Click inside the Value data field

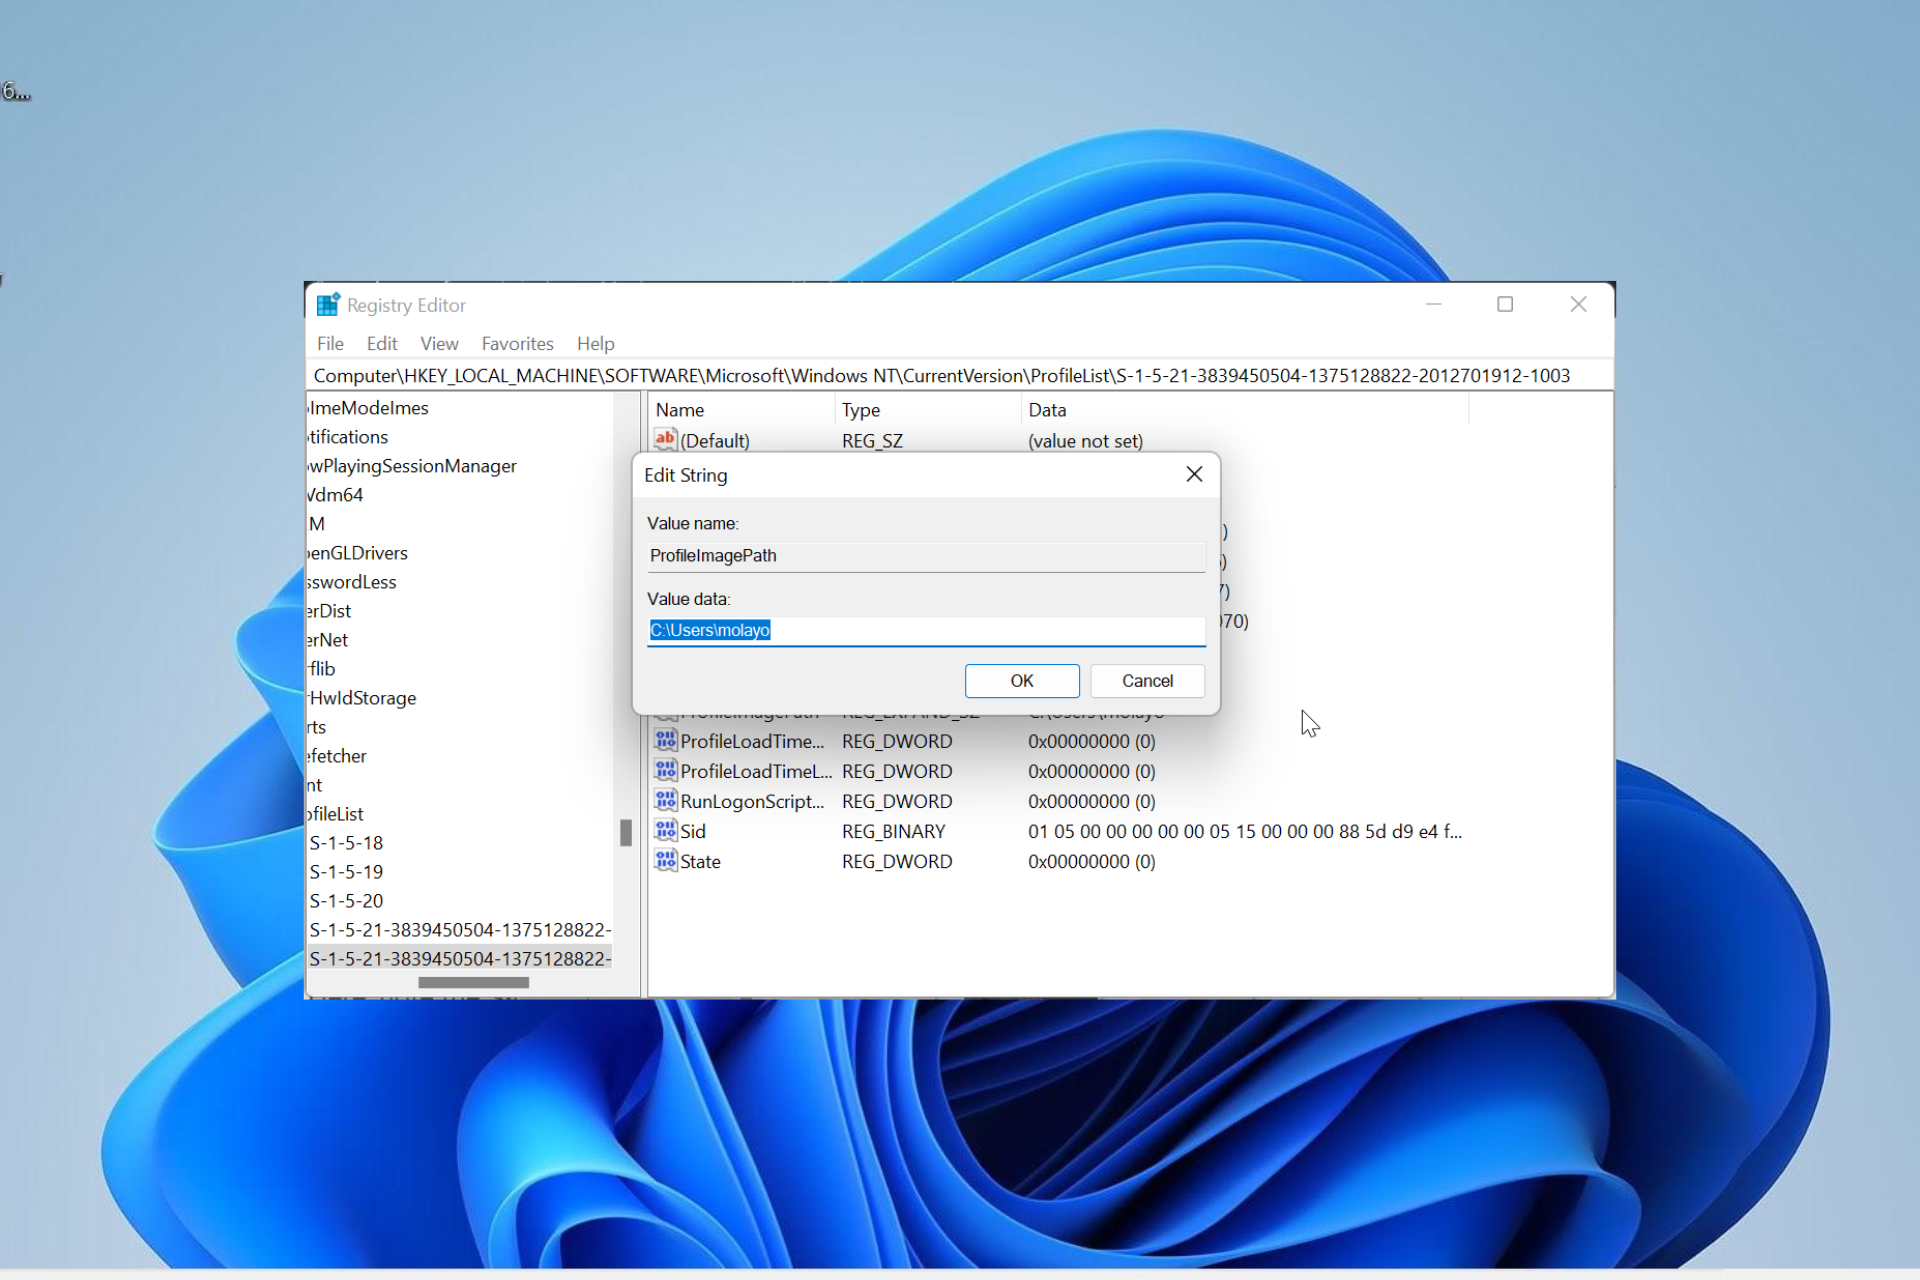coord(925,631)
